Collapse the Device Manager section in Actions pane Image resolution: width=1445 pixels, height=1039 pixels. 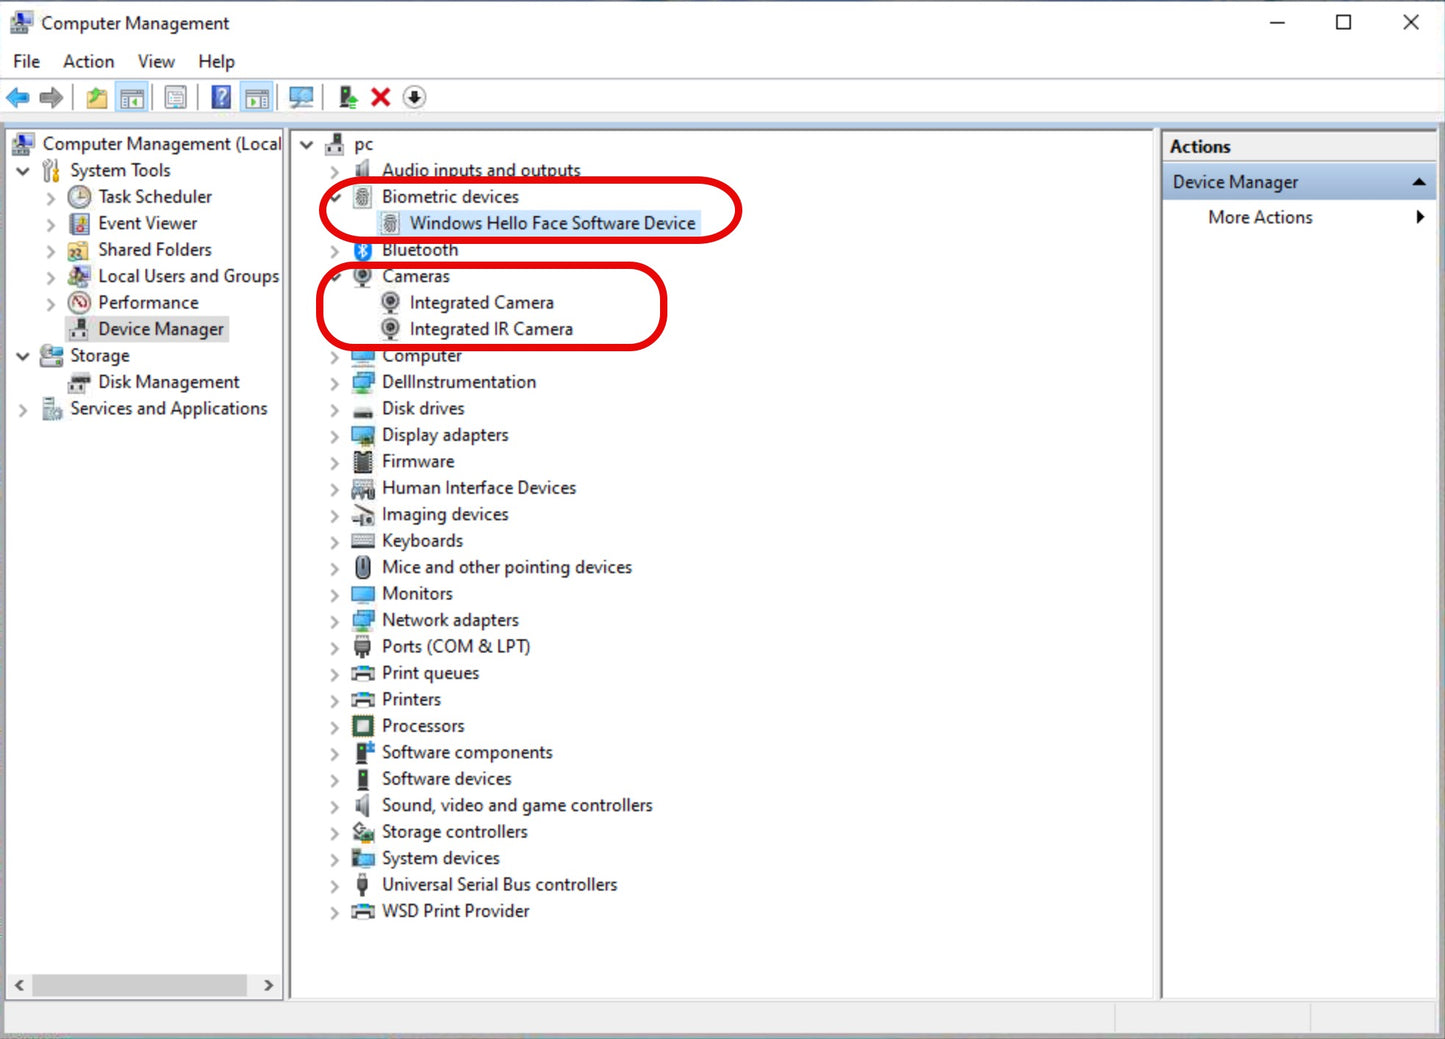pyautogui.click(x=1419, y=181)
